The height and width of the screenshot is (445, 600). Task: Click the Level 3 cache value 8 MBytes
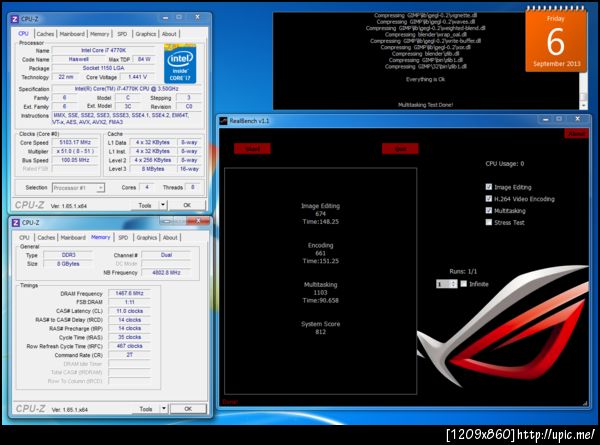pos(153,169)
